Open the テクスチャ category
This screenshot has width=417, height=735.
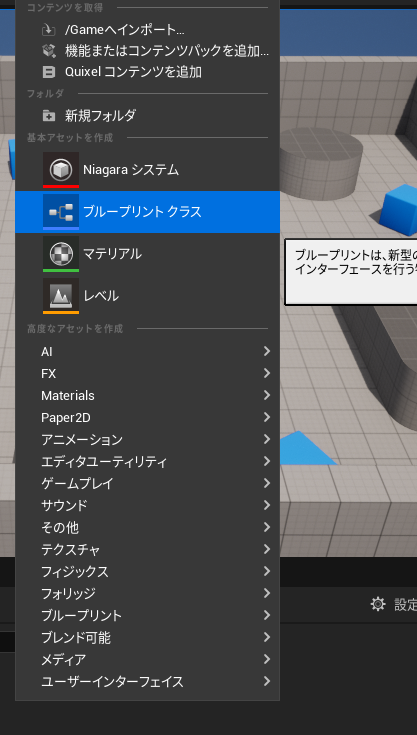[147, 550]
